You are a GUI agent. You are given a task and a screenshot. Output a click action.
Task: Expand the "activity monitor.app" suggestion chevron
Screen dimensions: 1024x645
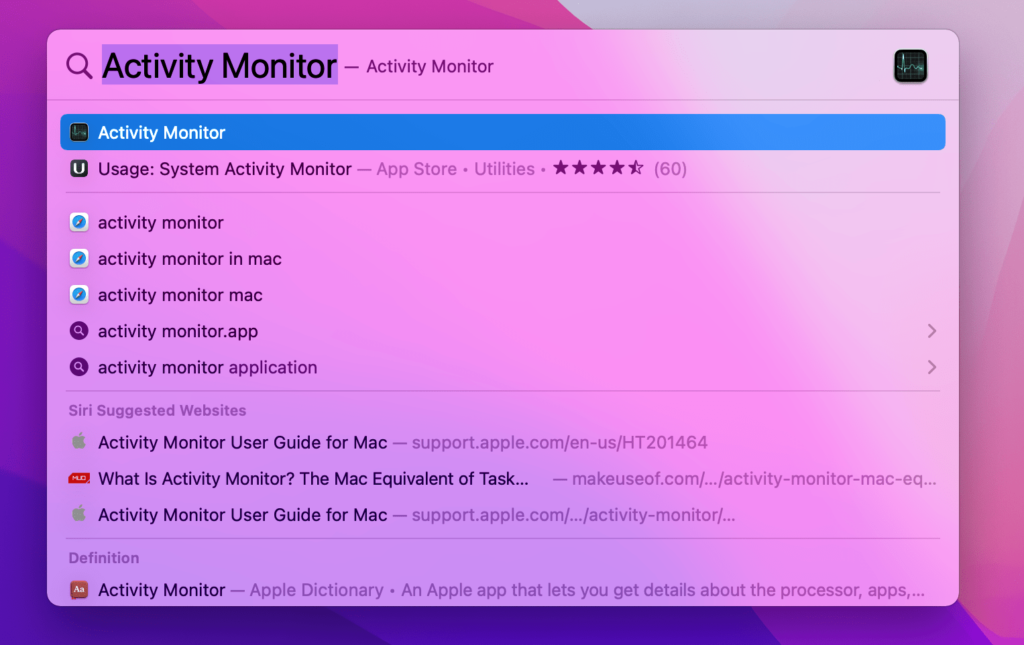click(931, 331)
